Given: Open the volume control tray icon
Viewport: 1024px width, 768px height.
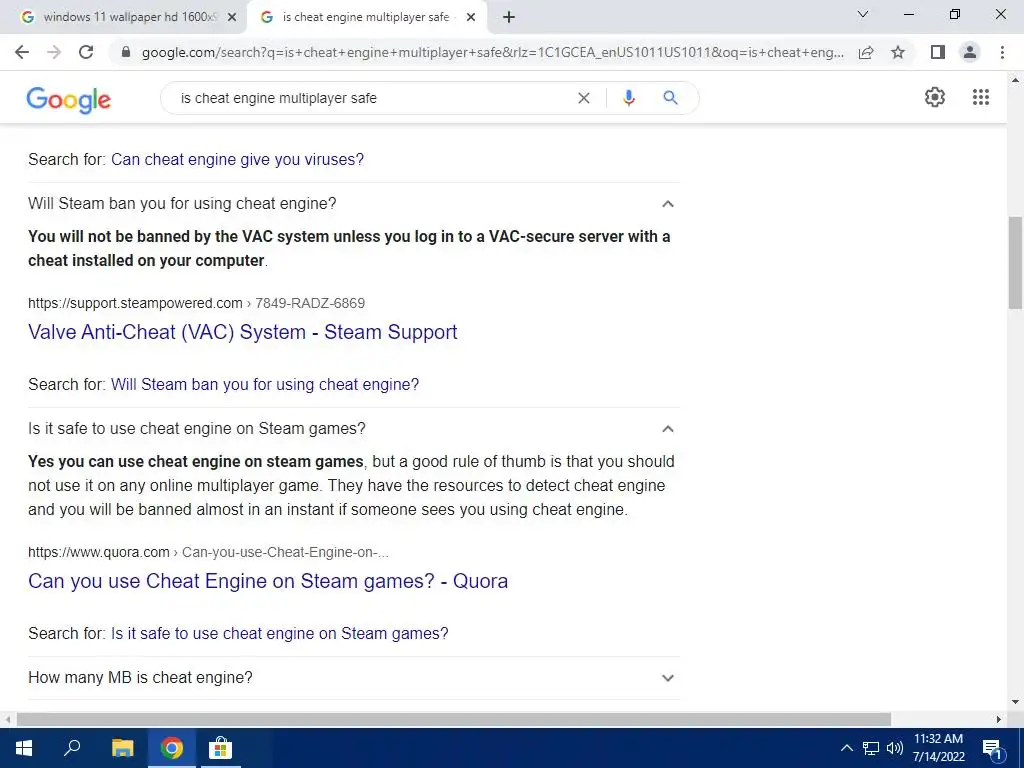Looking at the screenshot, I should coord(895,748).
